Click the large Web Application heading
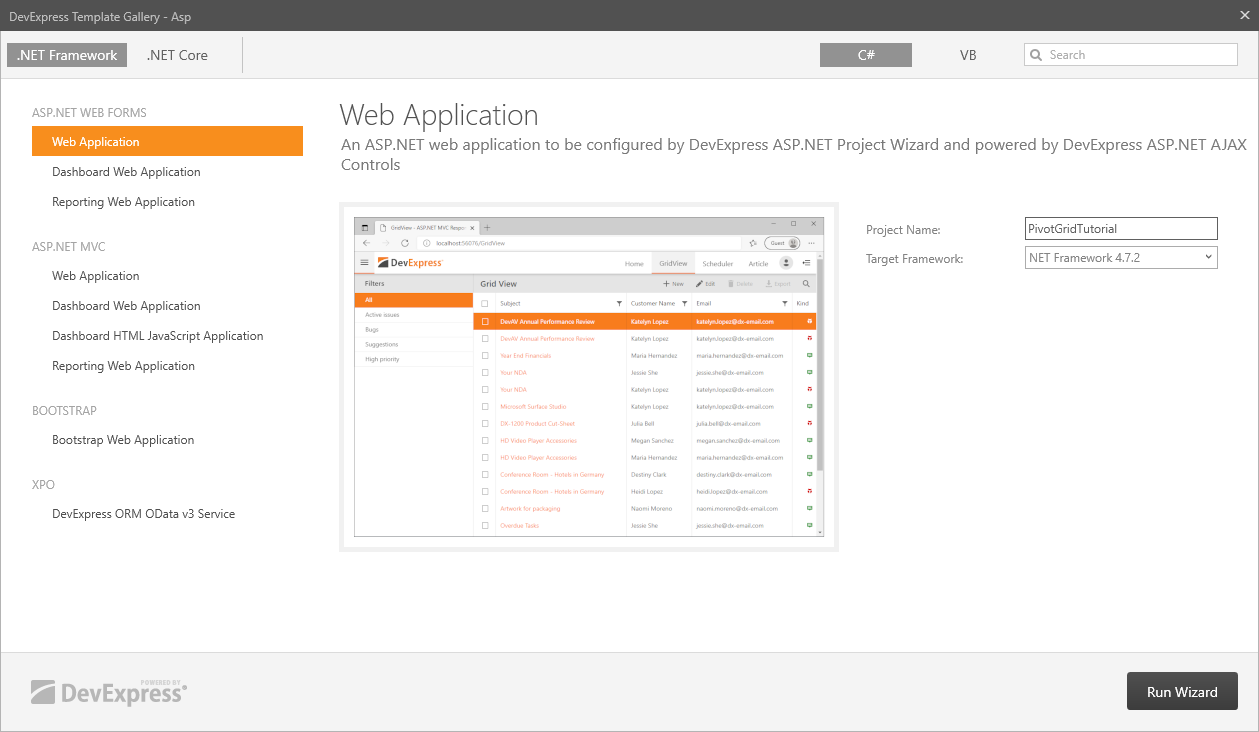Viewport: 1259px width, 732px height. tap(439, 115)
